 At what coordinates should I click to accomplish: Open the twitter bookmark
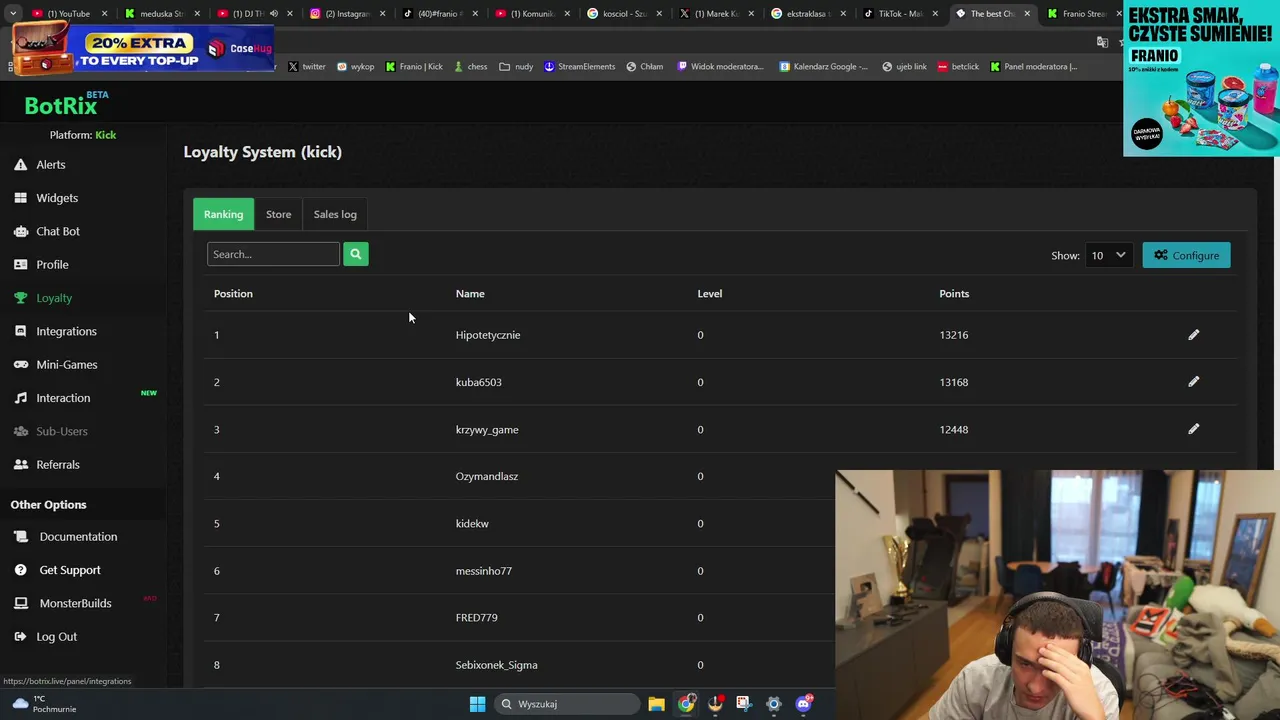tap(307, 67)
